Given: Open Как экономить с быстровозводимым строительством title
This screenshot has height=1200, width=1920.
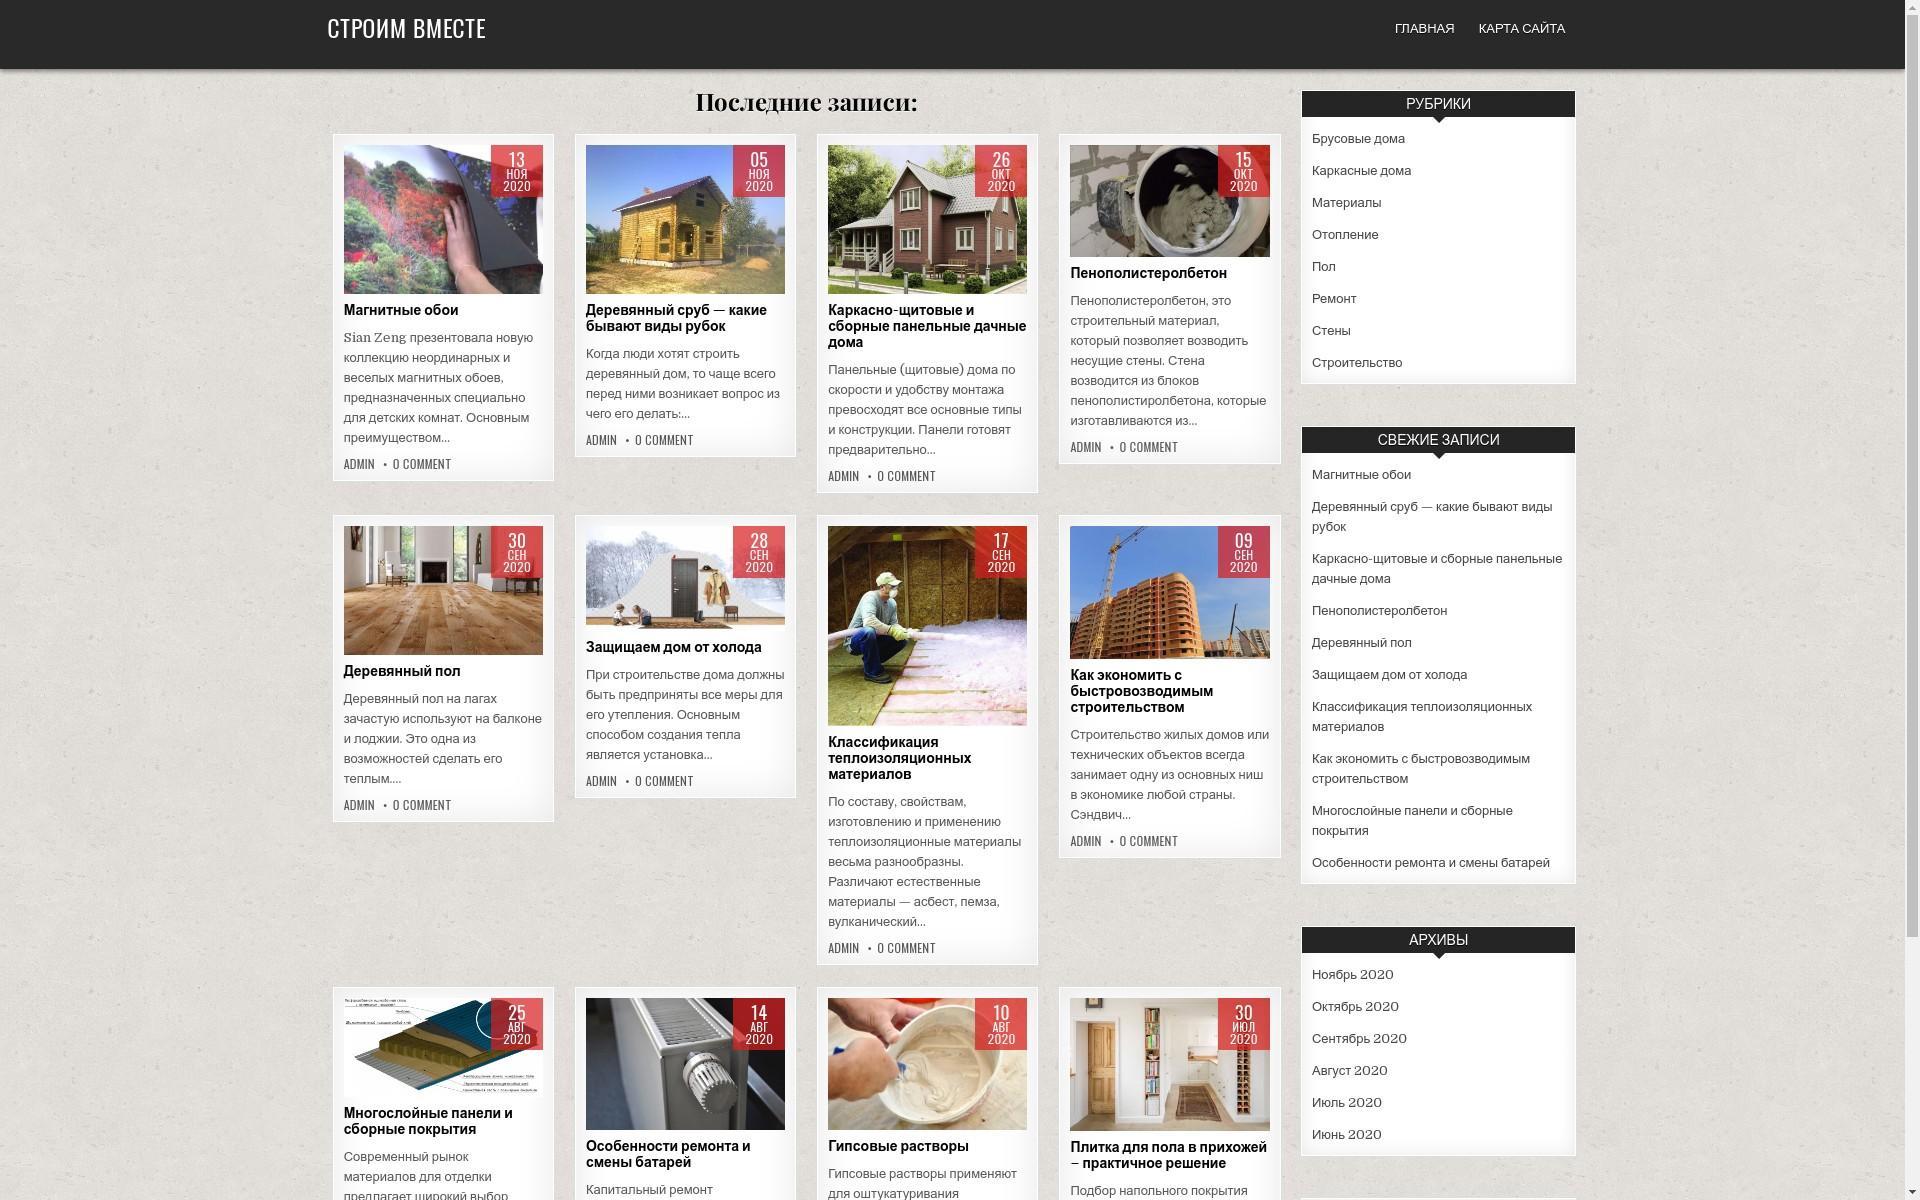Looking at the screenshot, I should pos(1141,692).
